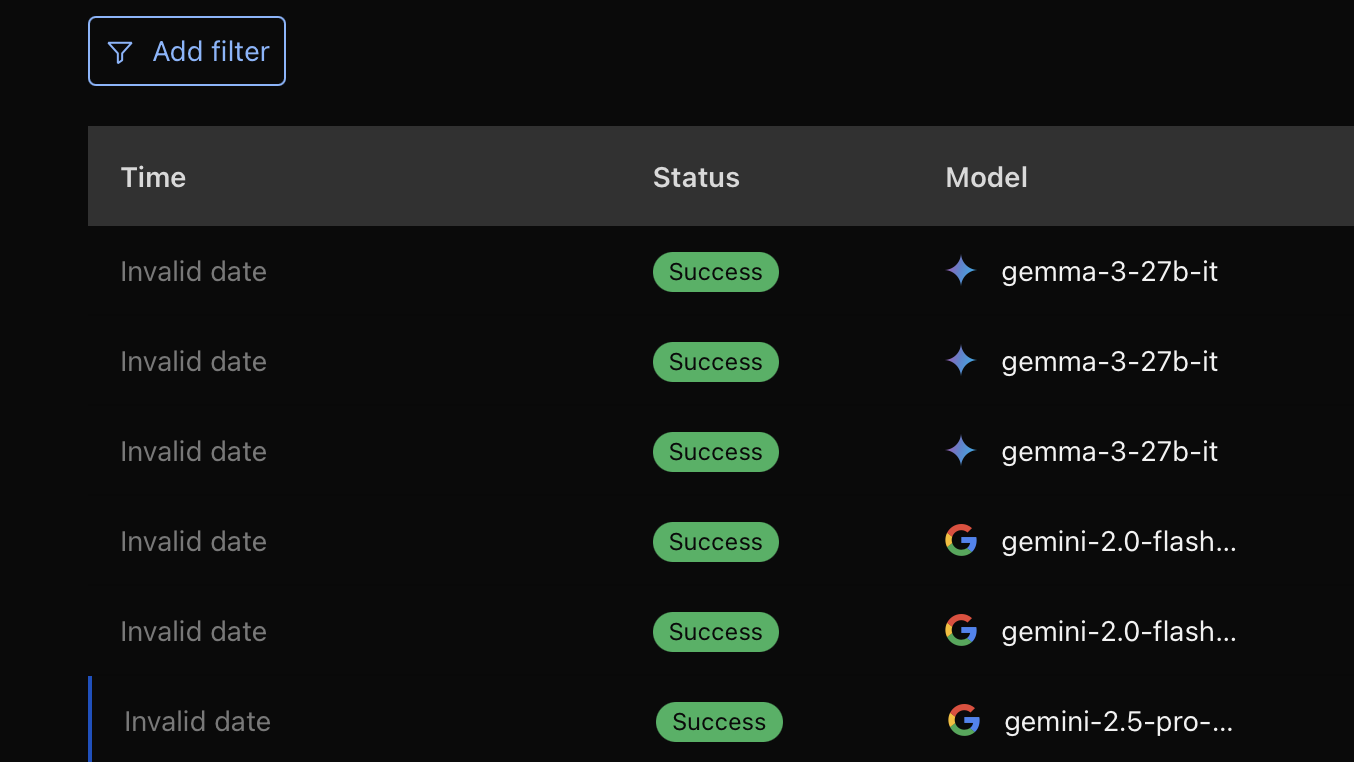Select the Time column header

point(153,177)
